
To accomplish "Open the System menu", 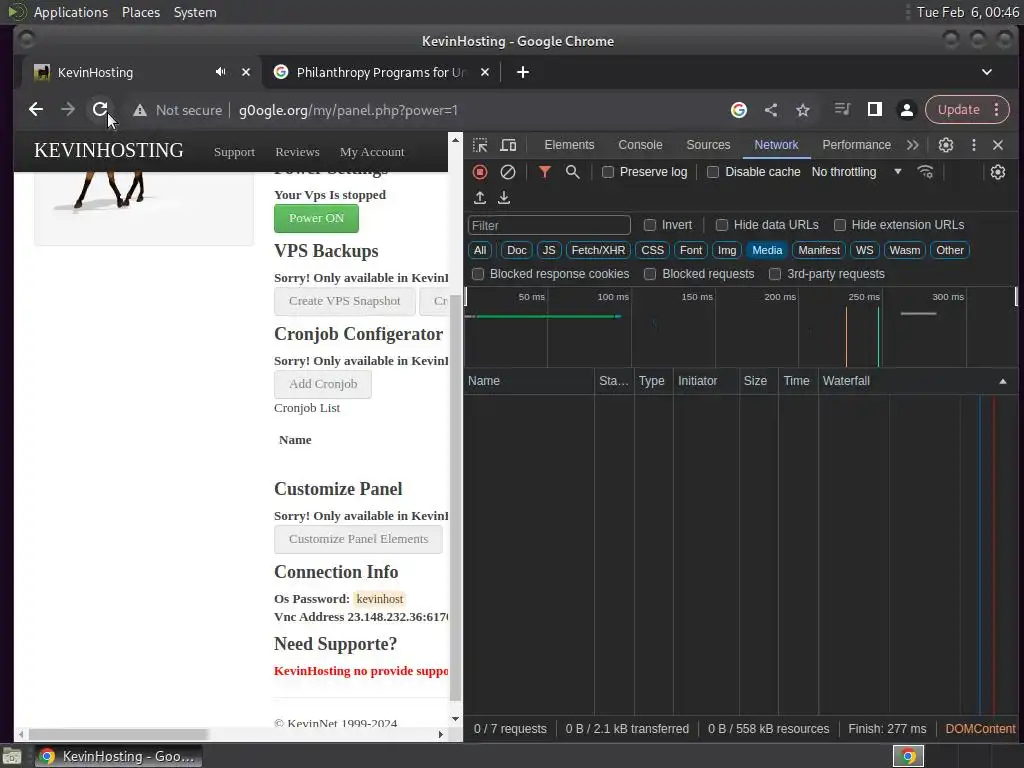I will (x=195, y=12).
